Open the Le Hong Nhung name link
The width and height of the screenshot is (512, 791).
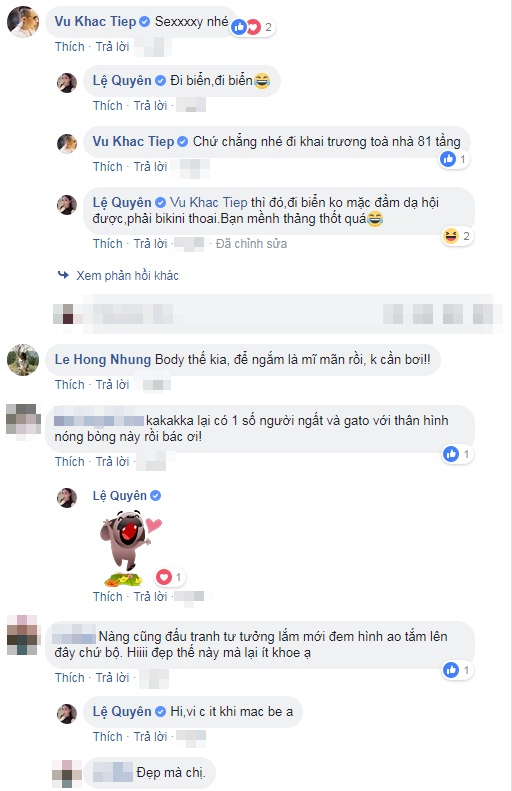click(103, 359)
